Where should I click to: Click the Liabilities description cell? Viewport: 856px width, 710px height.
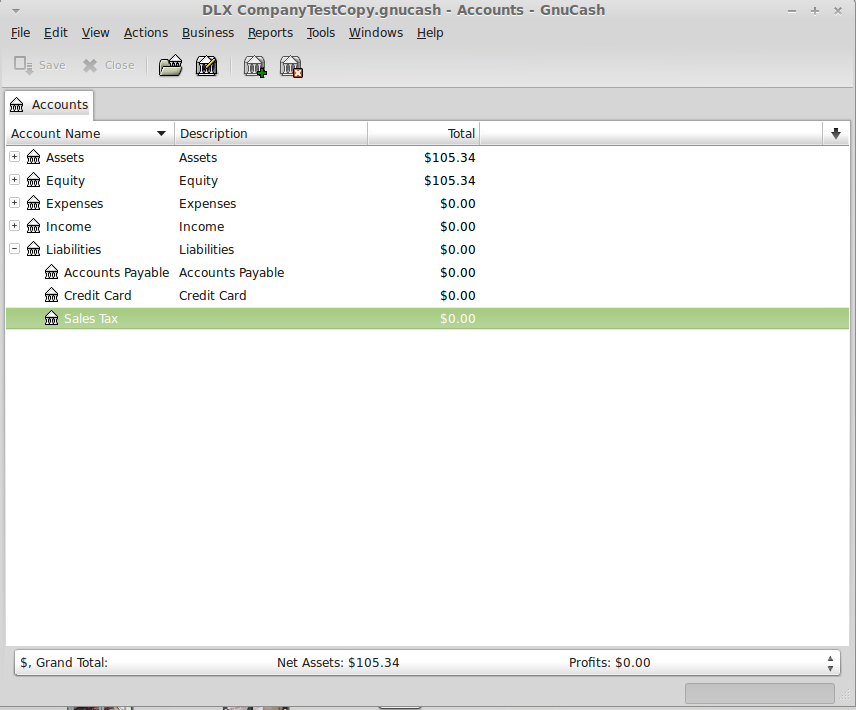206,249
